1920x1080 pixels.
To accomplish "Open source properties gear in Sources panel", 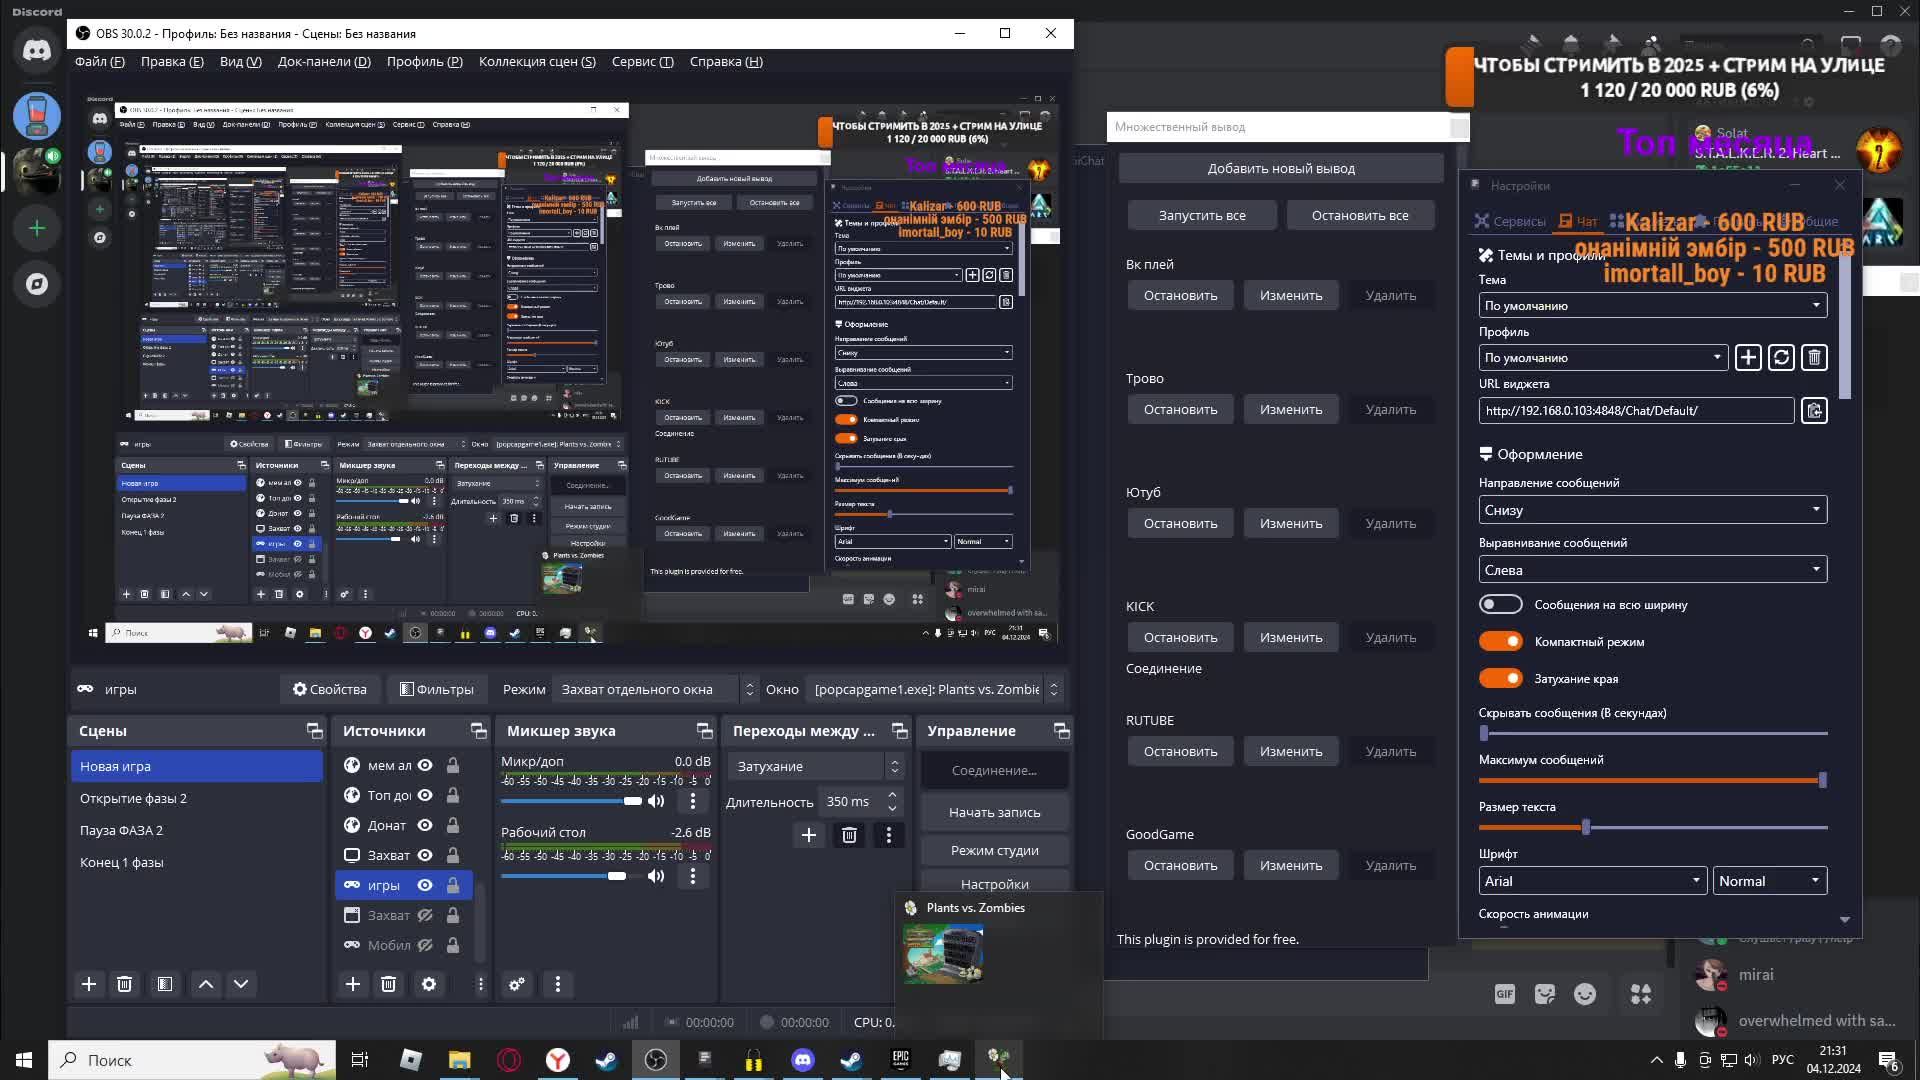I will pos(429,984).
